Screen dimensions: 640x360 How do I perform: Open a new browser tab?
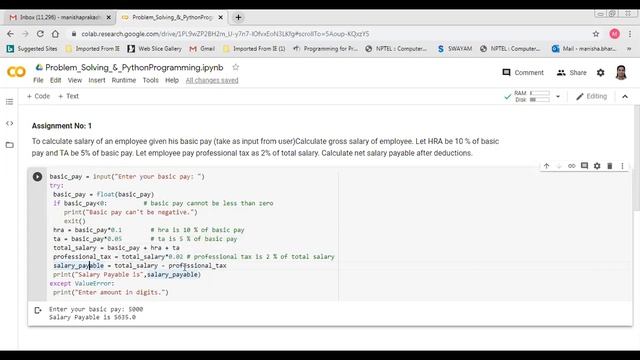click(238, 17)
